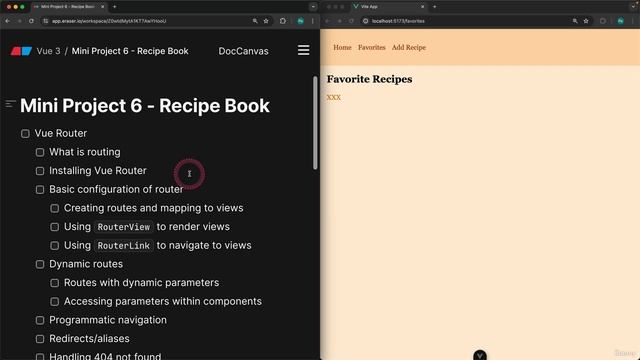
Task: Check the Vue Router checkbox
Action: (25, 133)
